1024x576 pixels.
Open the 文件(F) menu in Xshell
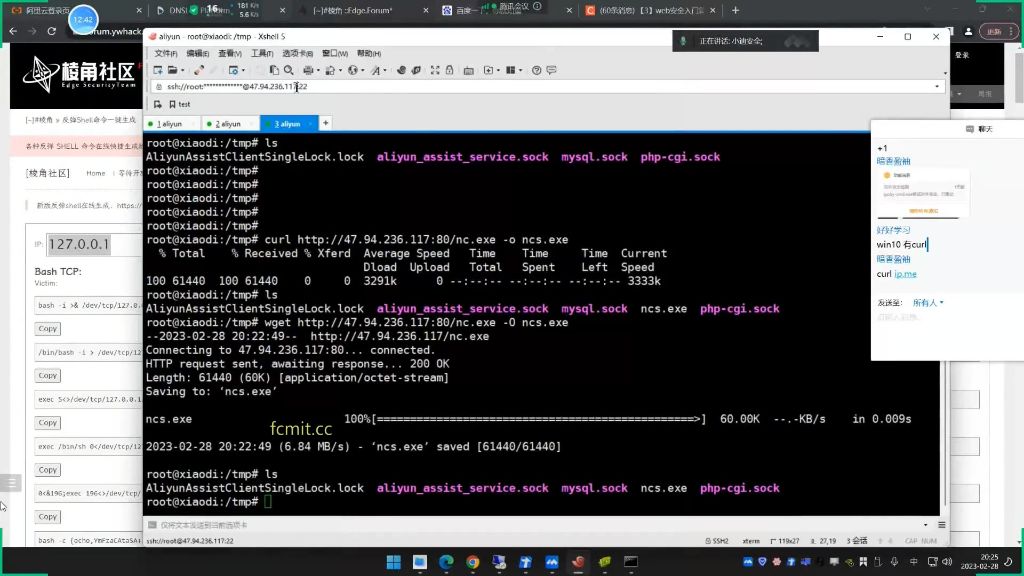pos(165,54)
